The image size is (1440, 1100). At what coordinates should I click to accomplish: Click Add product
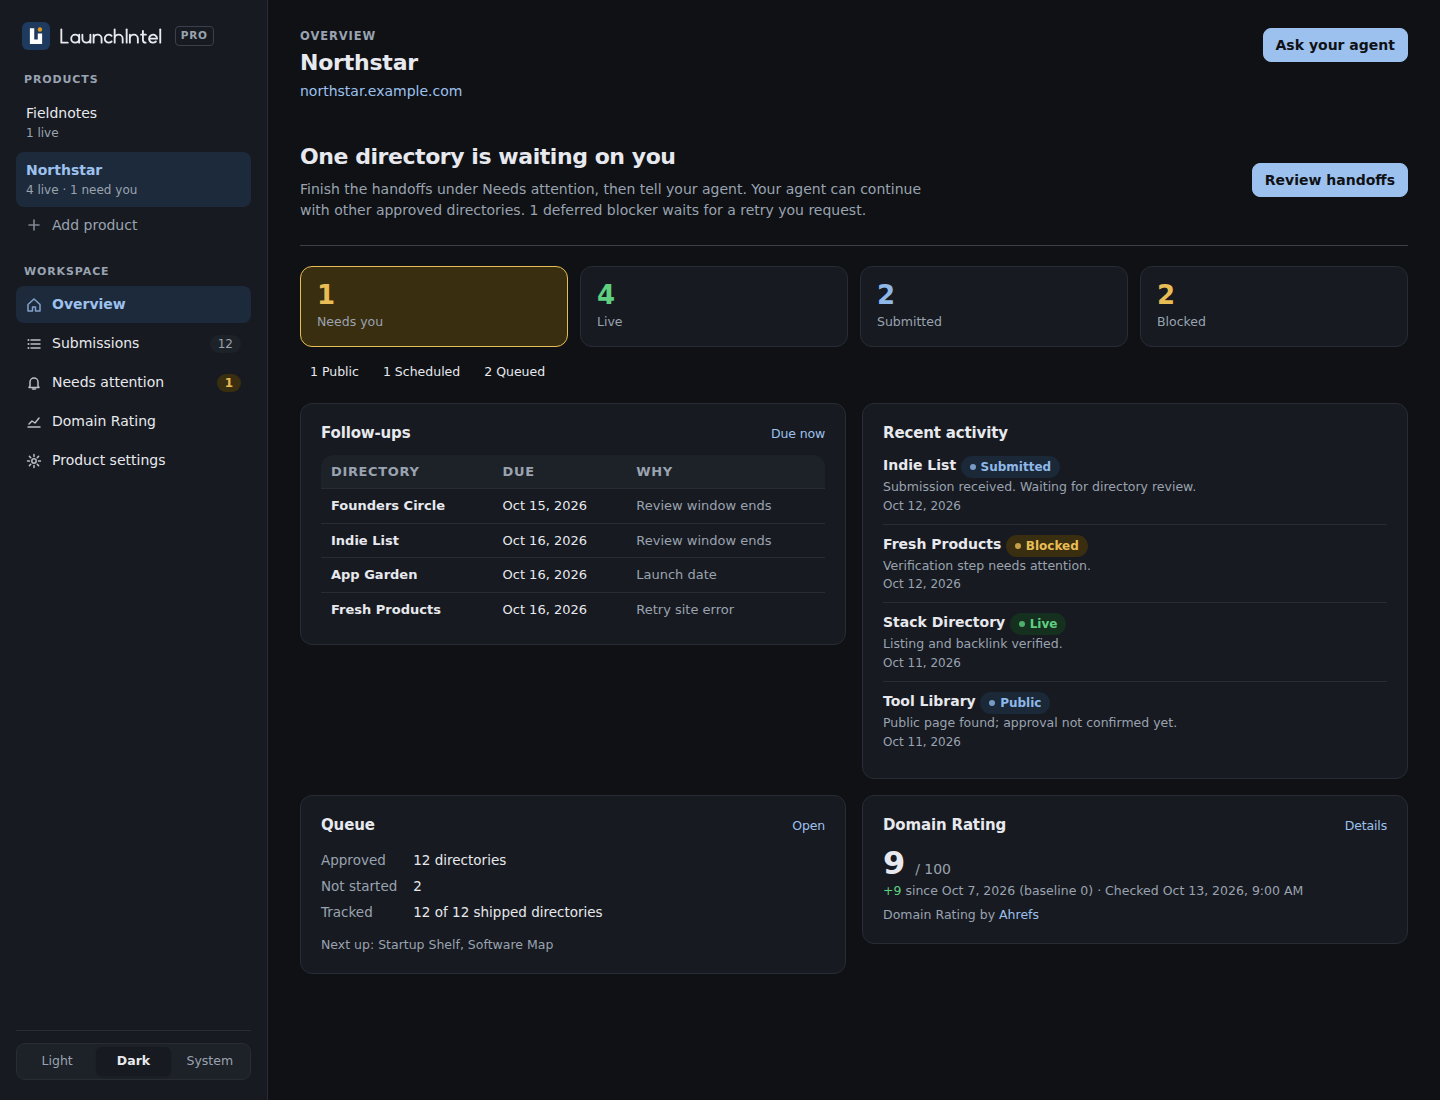click(133, 225)
